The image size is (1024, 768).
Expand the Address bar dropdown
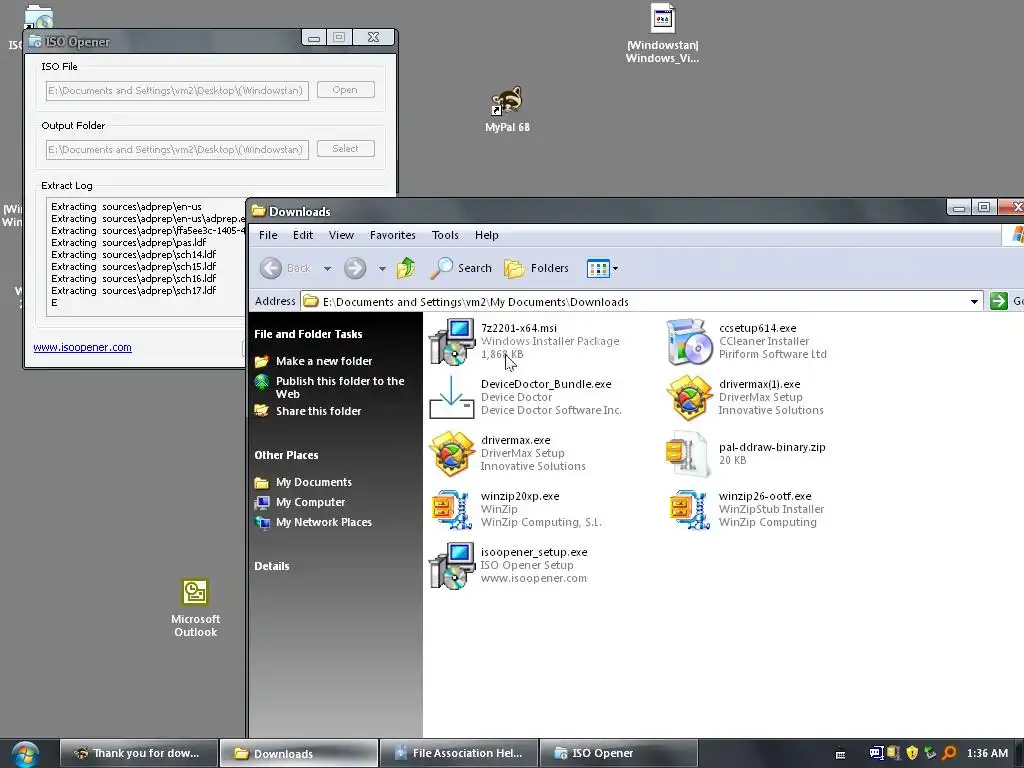point(974,302)
